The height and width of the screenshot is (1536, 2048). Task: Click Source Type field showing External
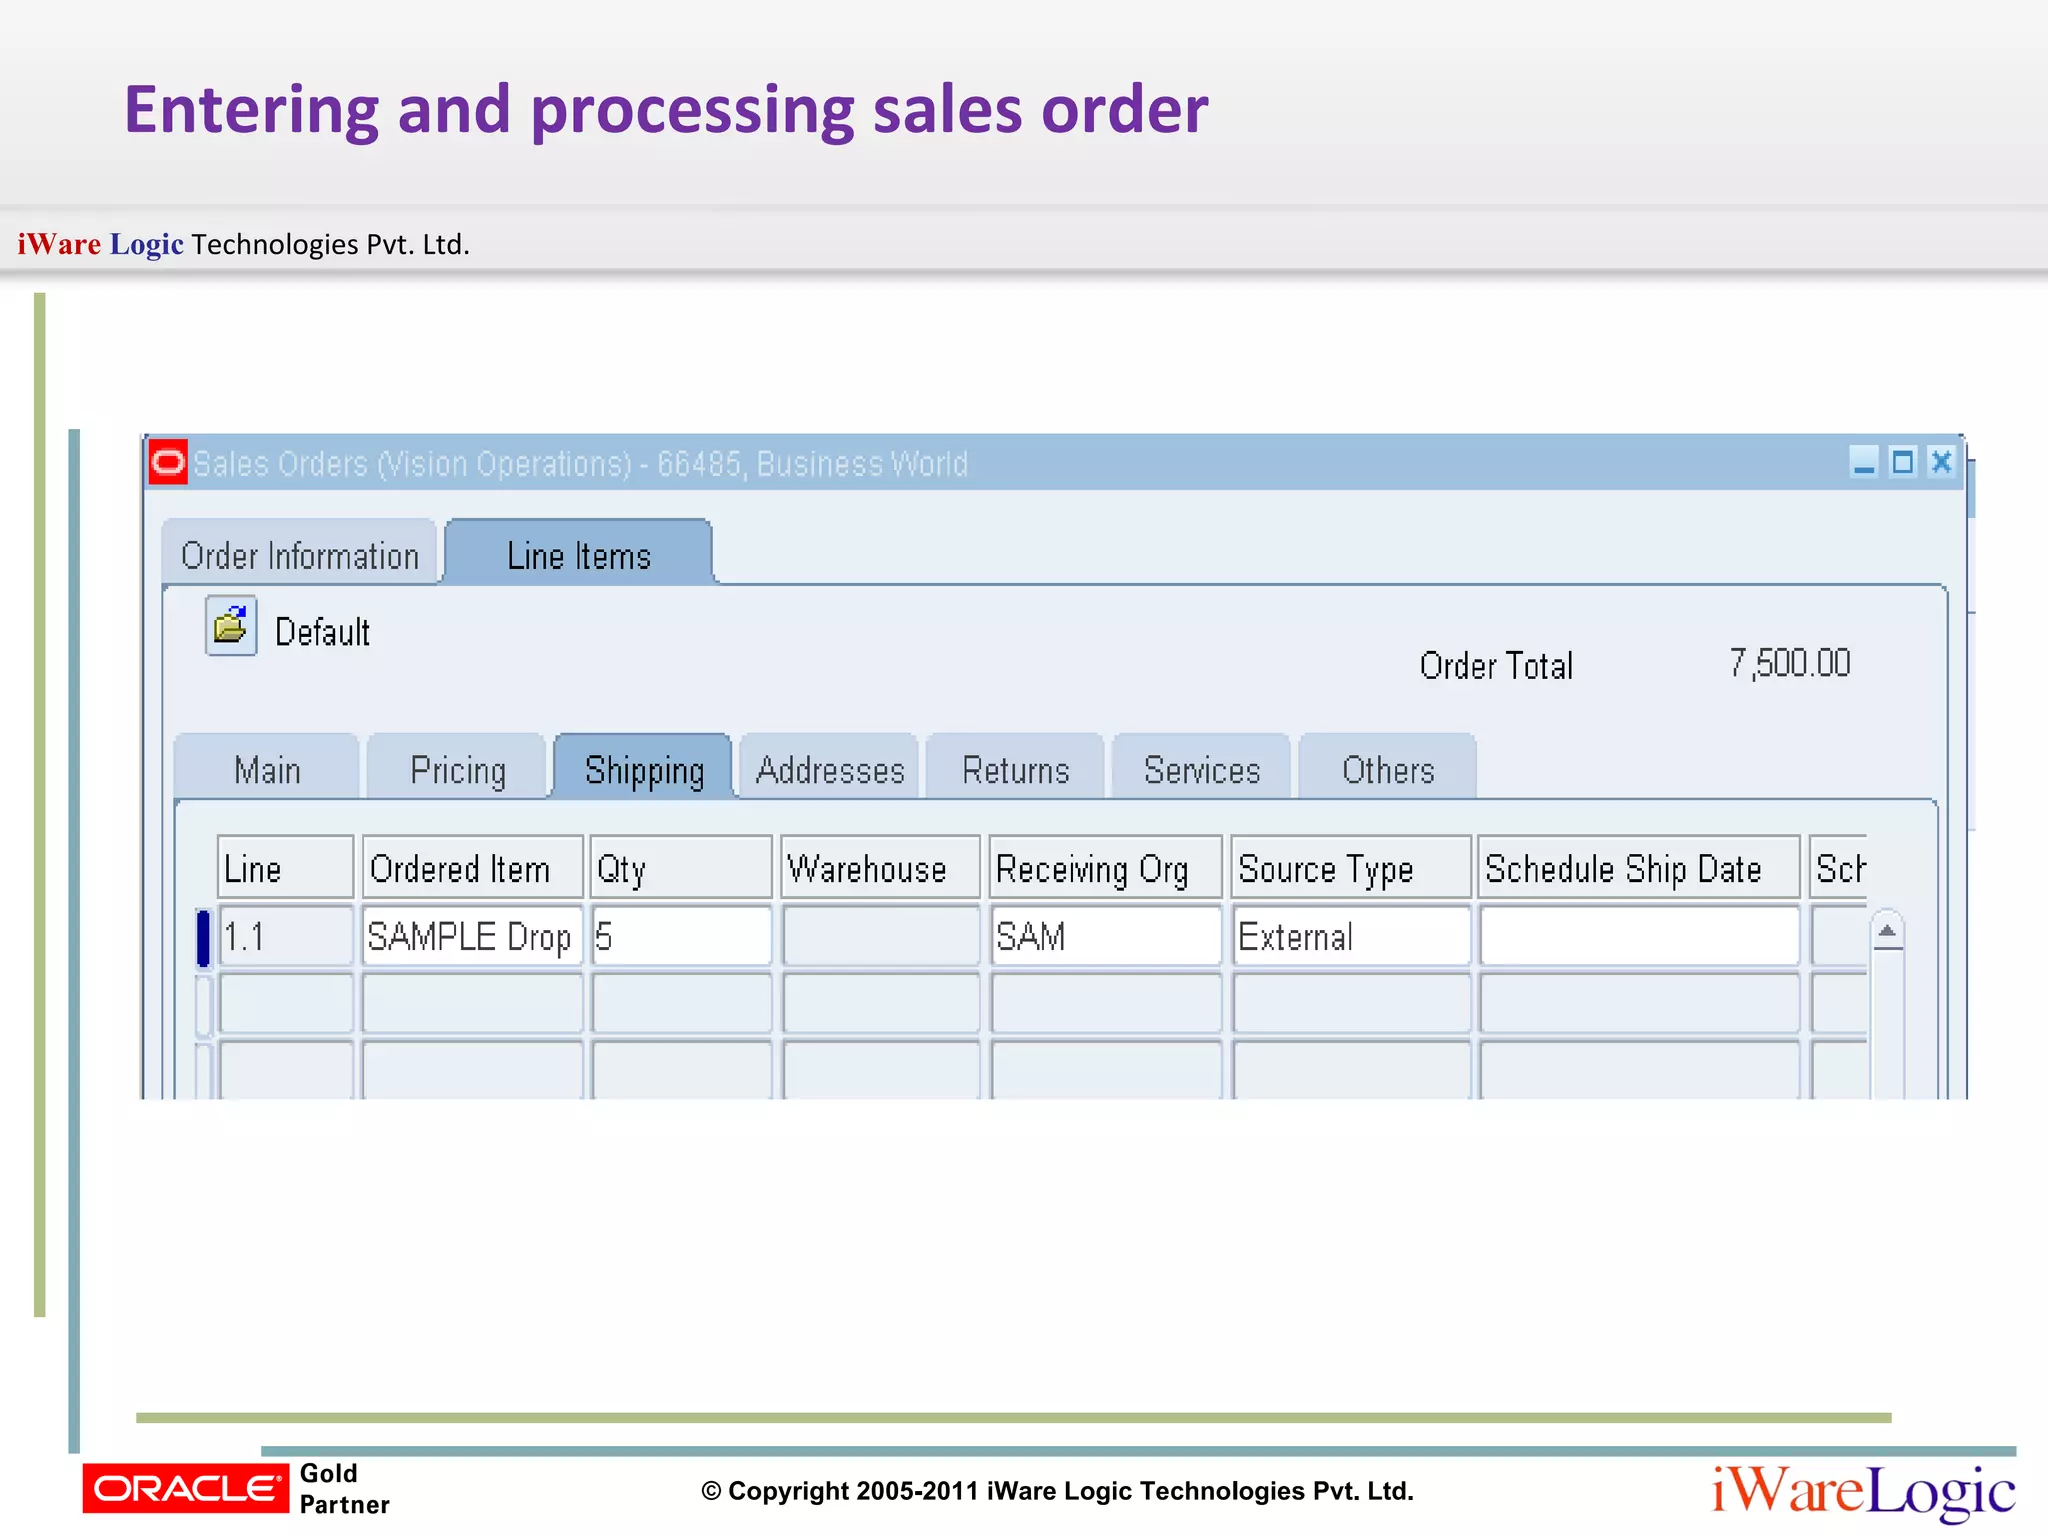1351,936
